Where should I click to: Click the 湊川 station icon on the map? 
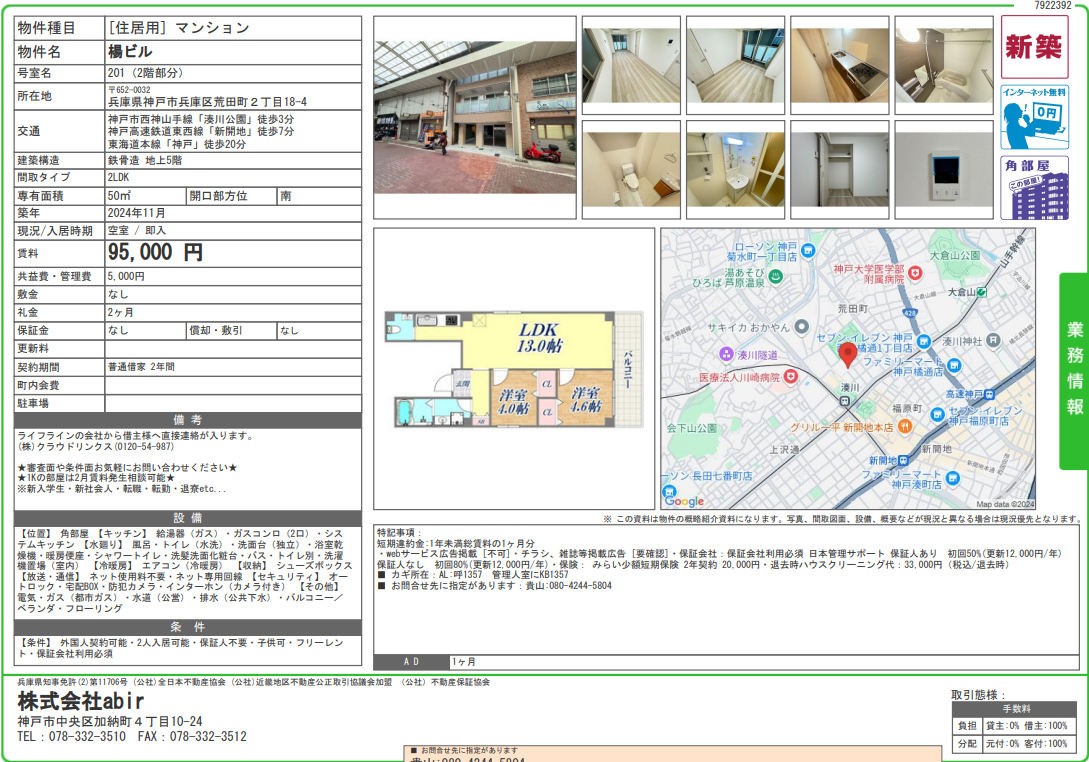845,401
